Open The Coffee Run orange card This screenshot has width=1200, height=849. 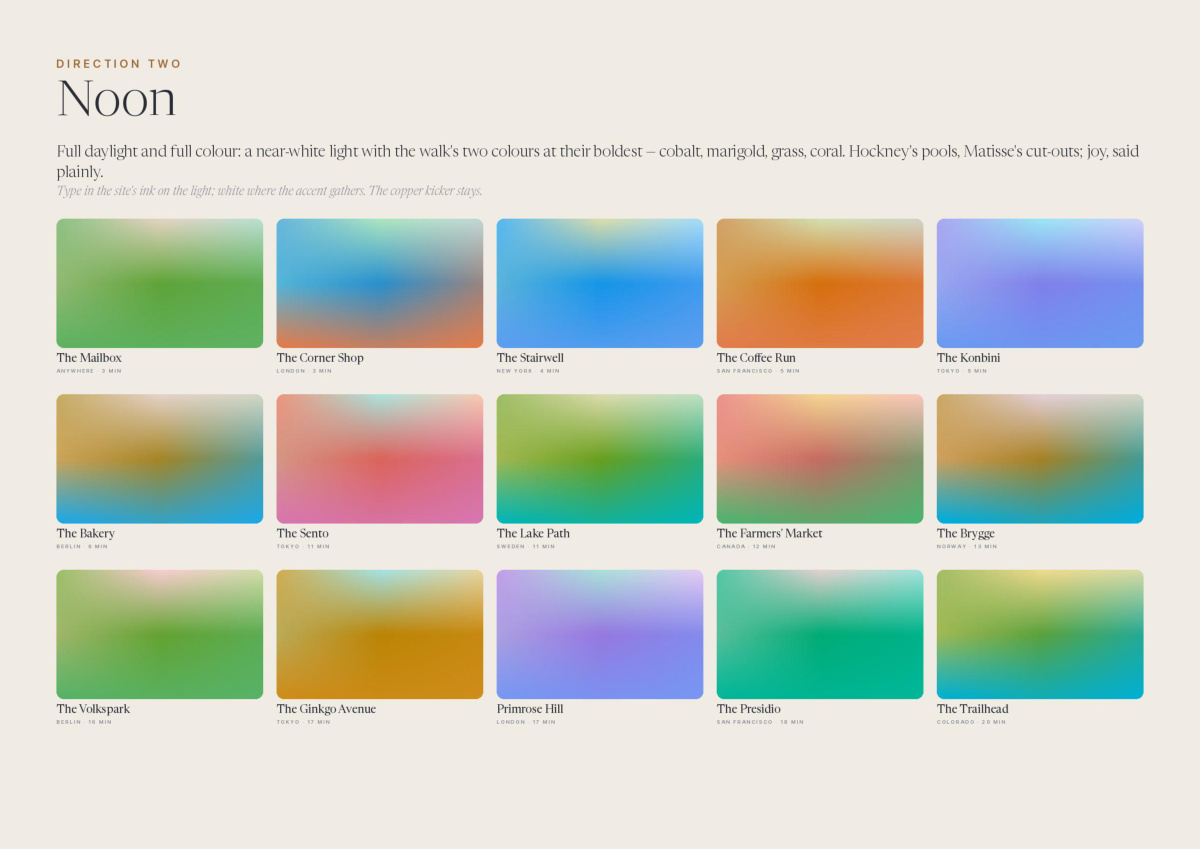pos(820,283)
